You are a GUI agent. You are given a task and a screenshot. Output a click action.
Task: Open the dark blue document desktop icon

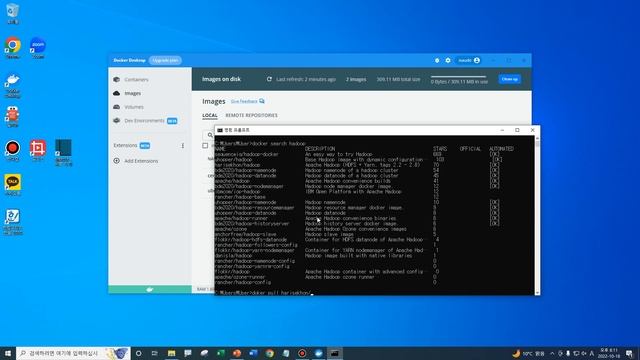[63, 152]
